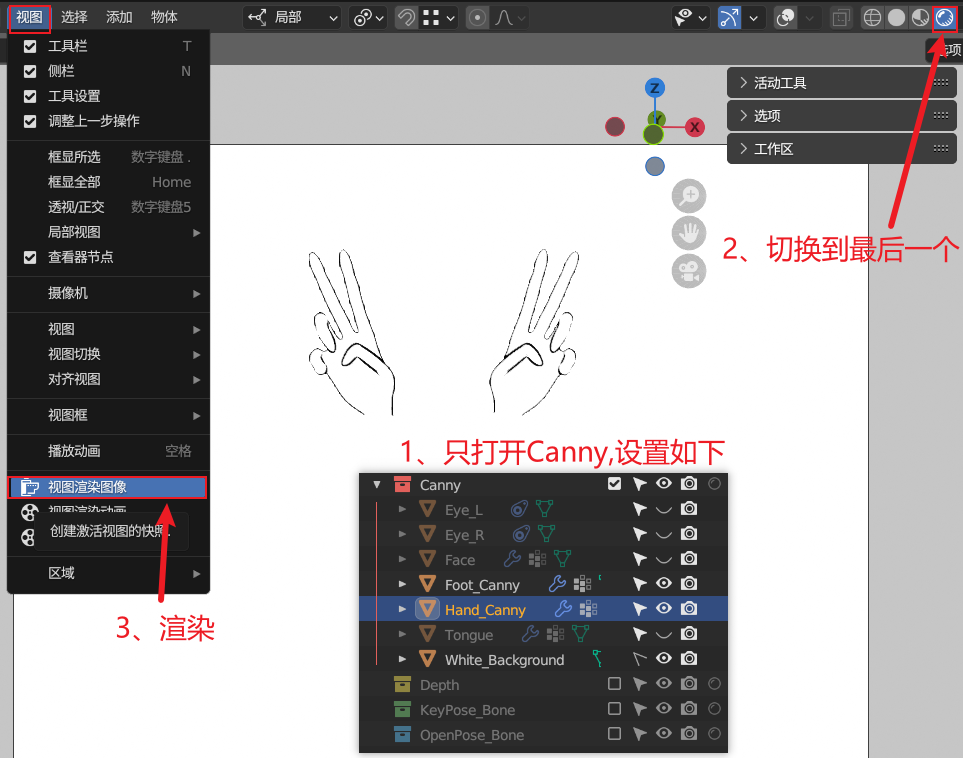This screenshot has width=963, height=758.
Task: Click the pan hand viewport button
Action: (x=689, y=233)
